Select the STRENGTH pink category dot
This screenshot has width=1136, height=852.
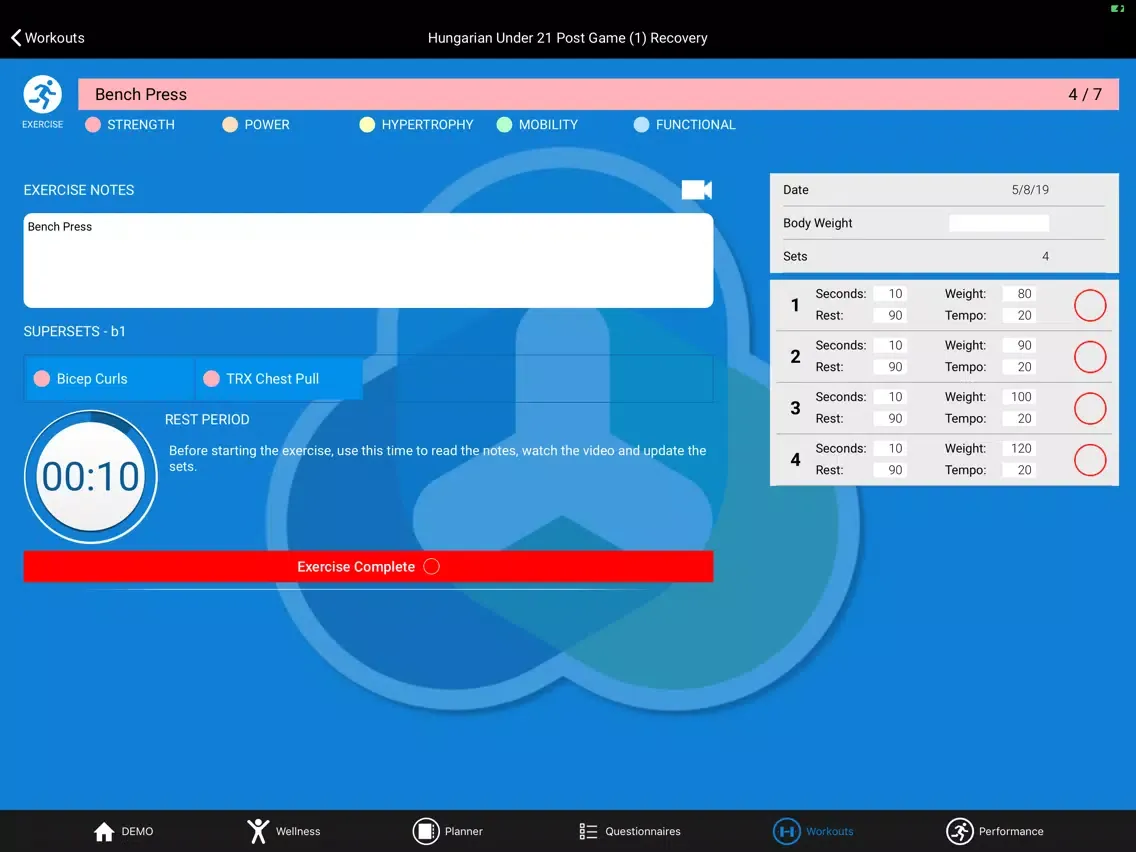pyautogui.click(x=93, y=125)
